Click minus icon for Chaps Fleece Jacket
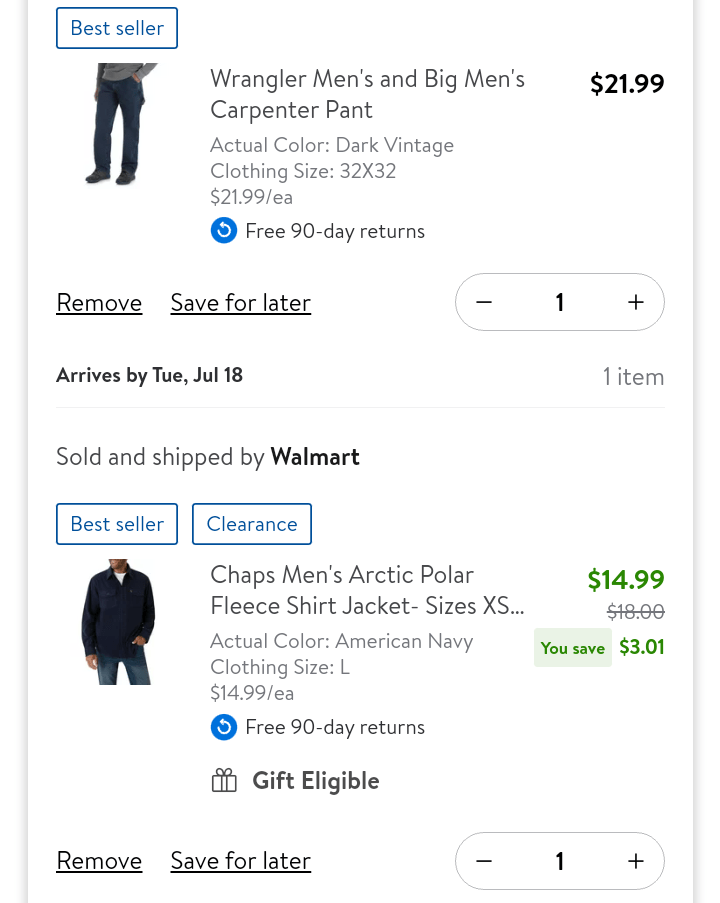Viewport: 720px width, 903px height. [484, 861]
